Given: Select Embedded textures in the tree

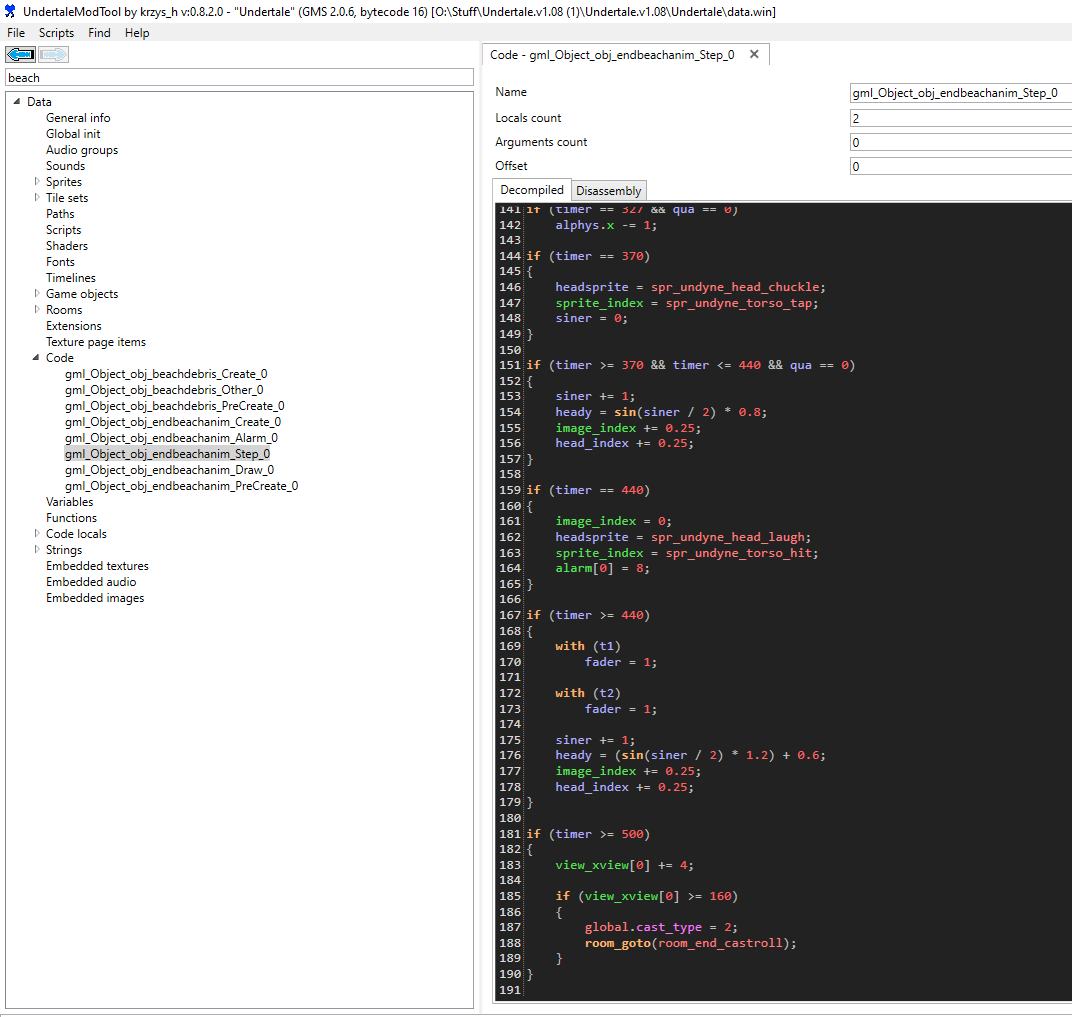Looking at the screenshot, I should pos(97,566).
